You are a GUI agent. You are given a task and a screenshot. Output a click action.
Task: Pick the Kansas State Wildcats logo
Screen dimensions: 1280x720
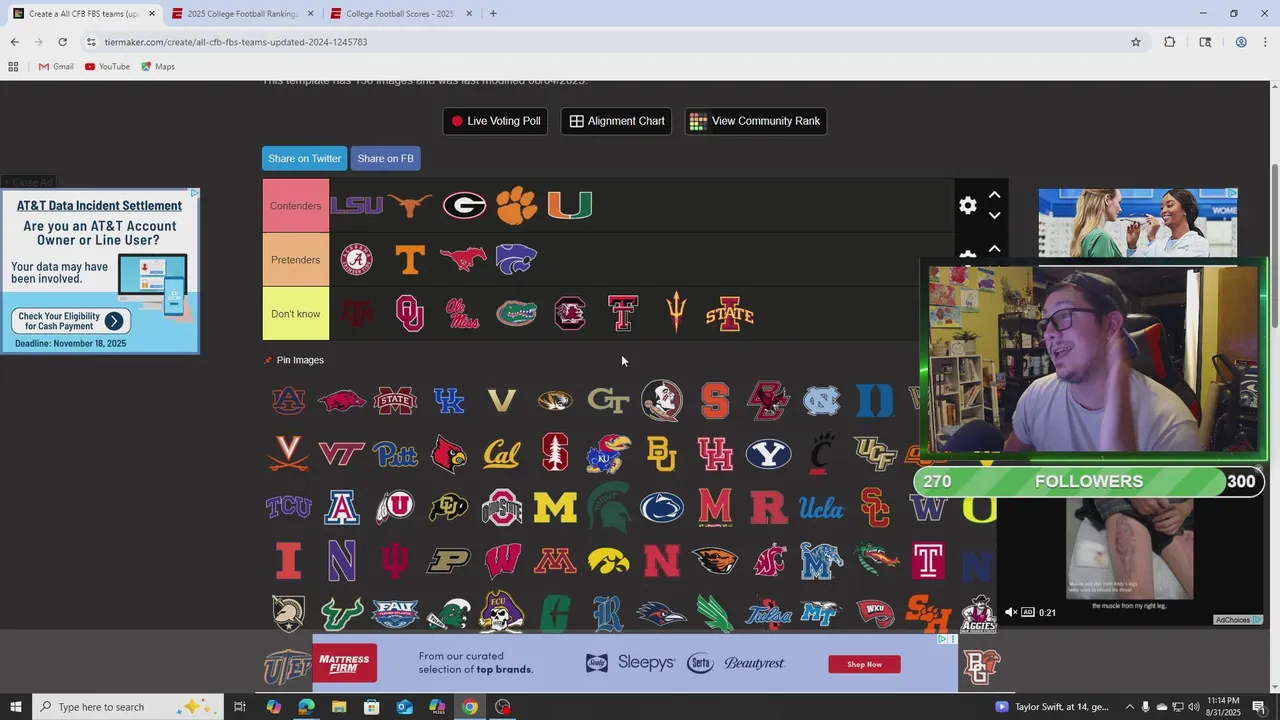pos(517,259)
